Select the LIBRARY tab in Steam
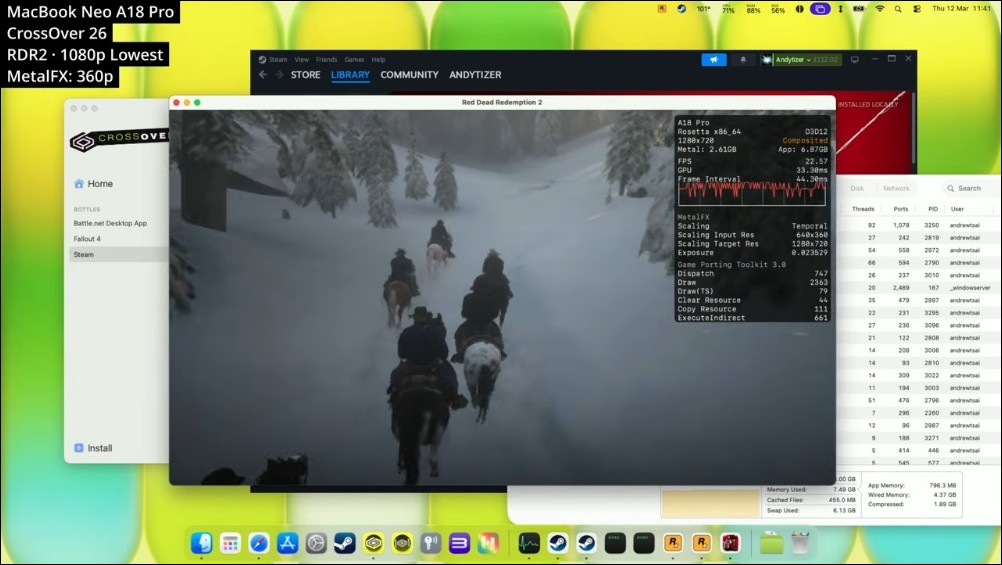This screenshot has height=565, width=1002. (x=350, y=75)
